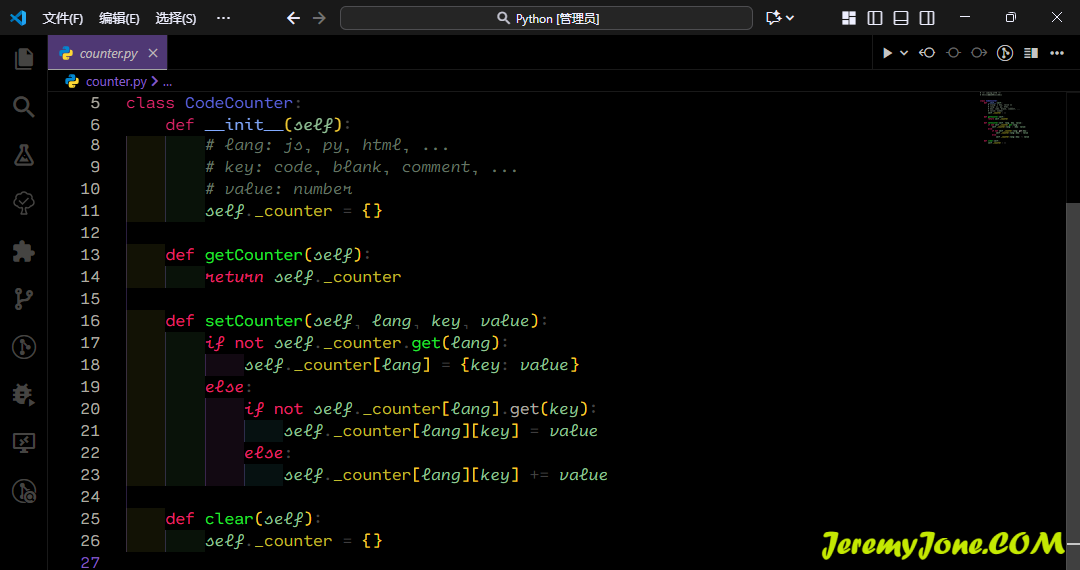The image size is (1080, 570).
Task: Click the Customize Layout icon
Action: (849, 18)
